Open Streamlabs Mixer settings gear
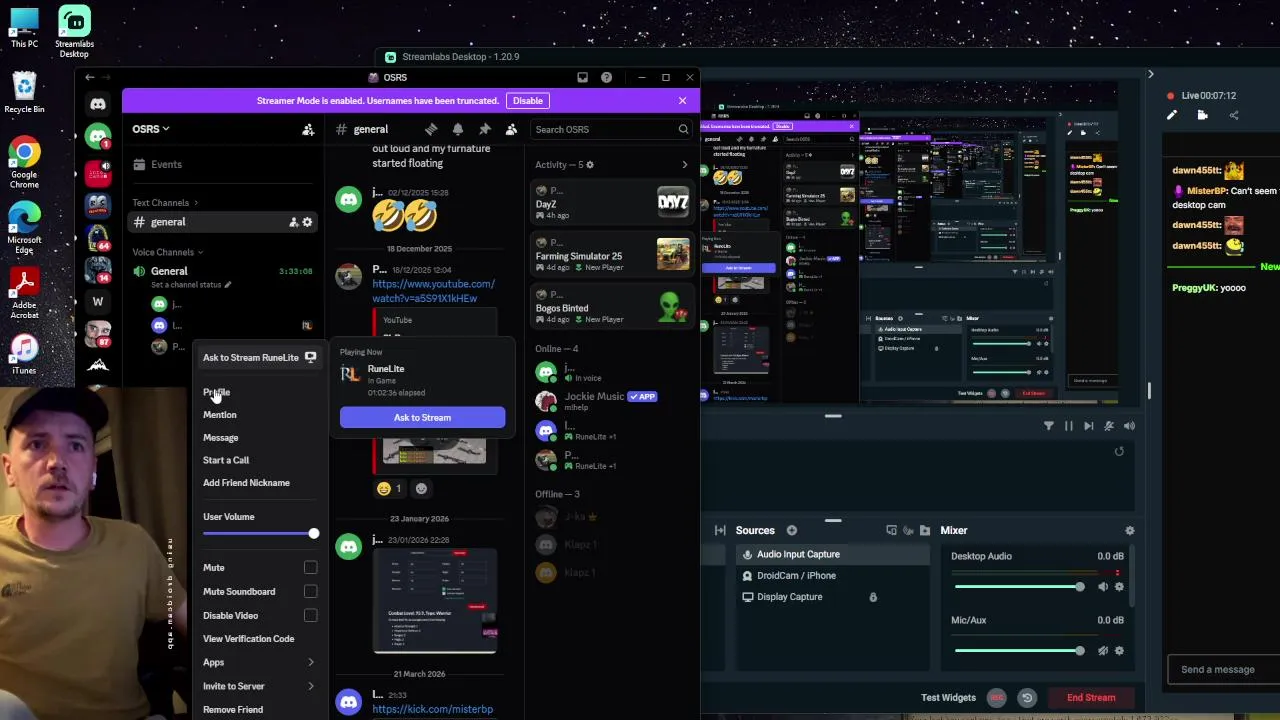 1130,530
